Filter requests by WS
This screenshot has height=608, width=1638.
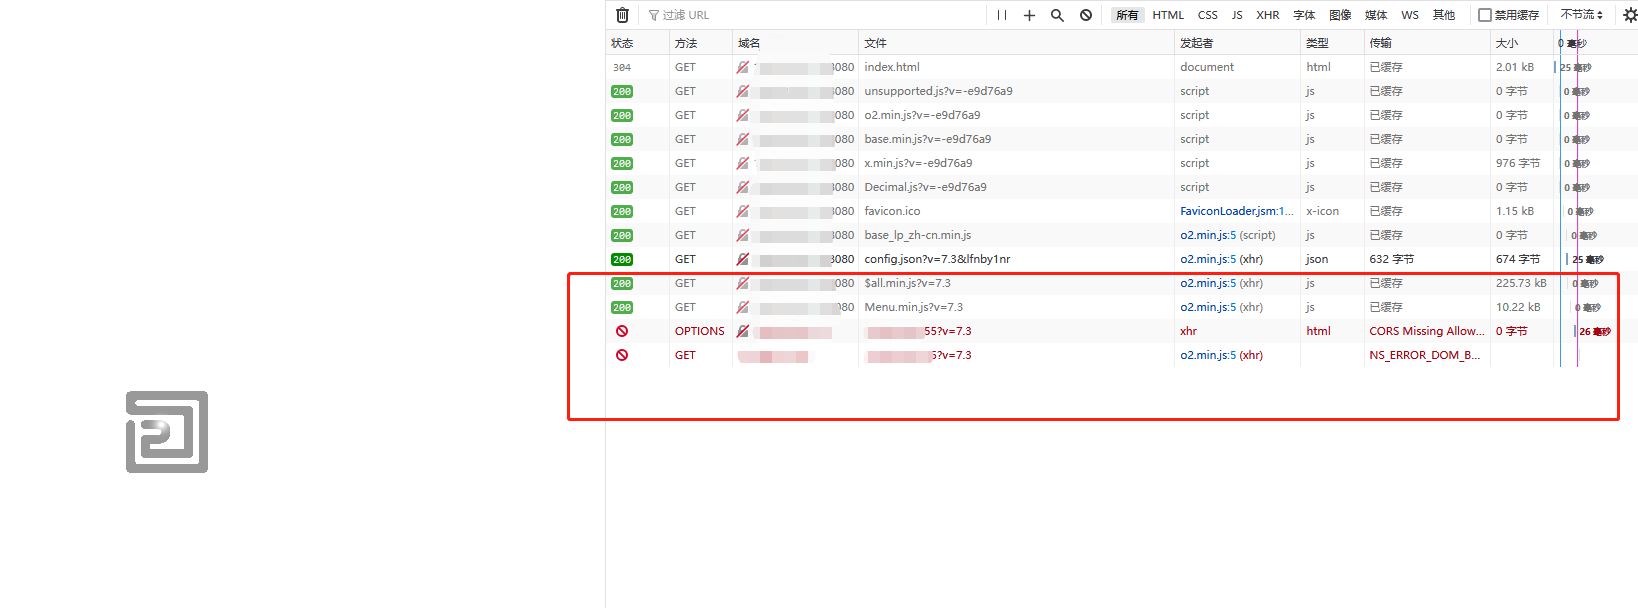tap(1410, 15)
